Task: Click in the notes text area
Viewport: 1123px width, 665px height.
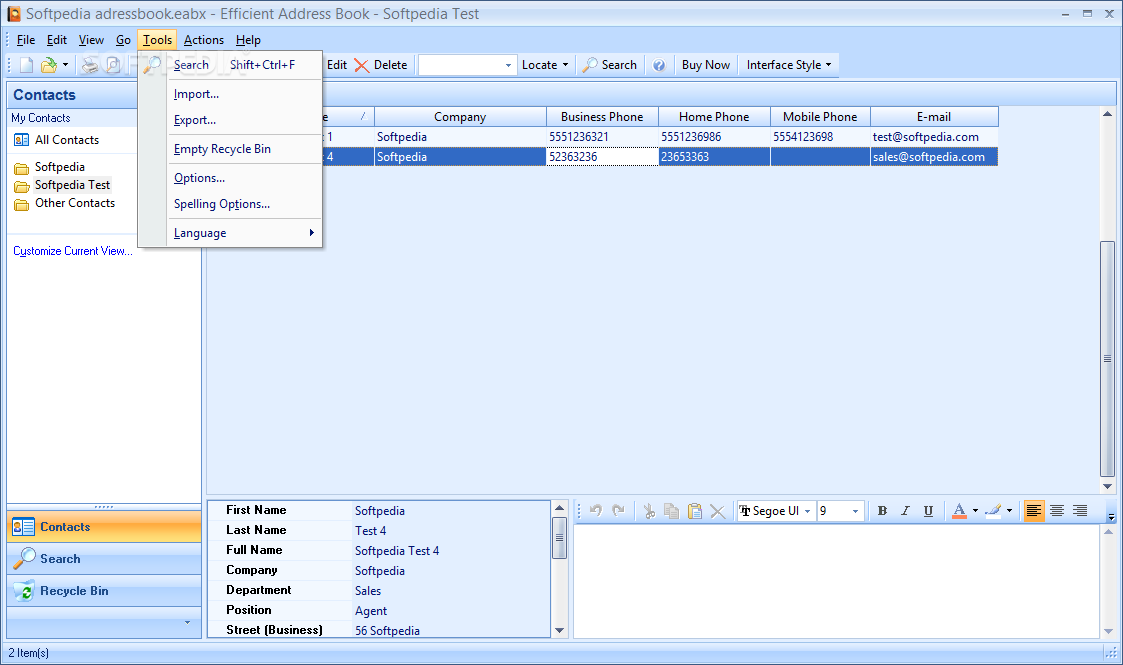Action: tap(837, 581)
